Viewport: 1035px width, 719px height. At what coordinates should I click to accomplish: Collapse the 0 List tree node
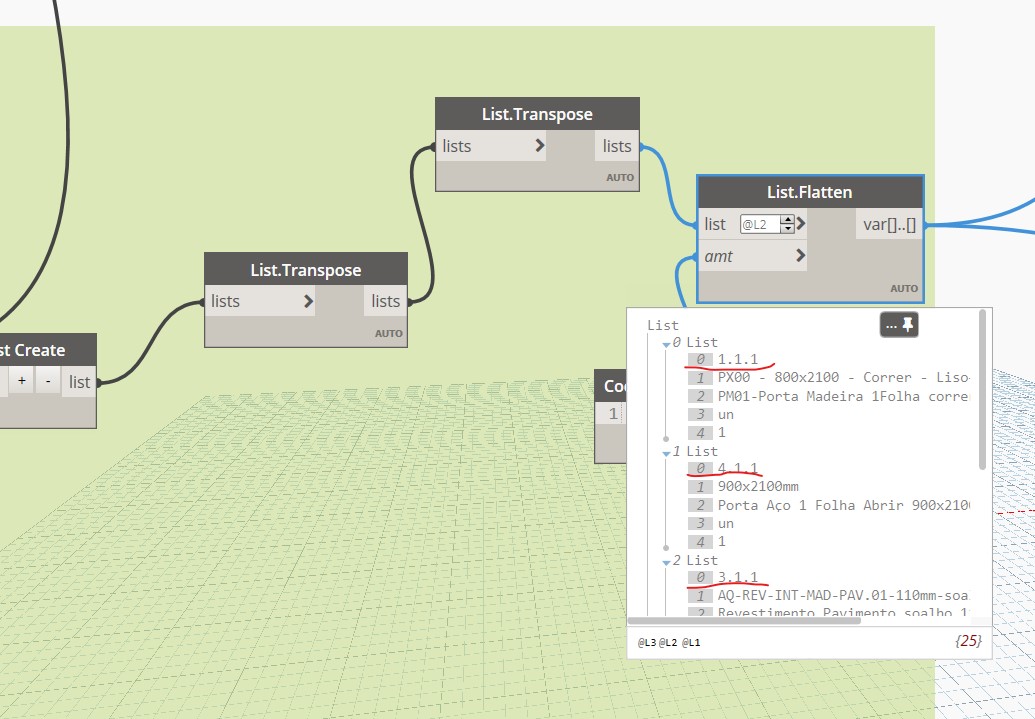667,344
